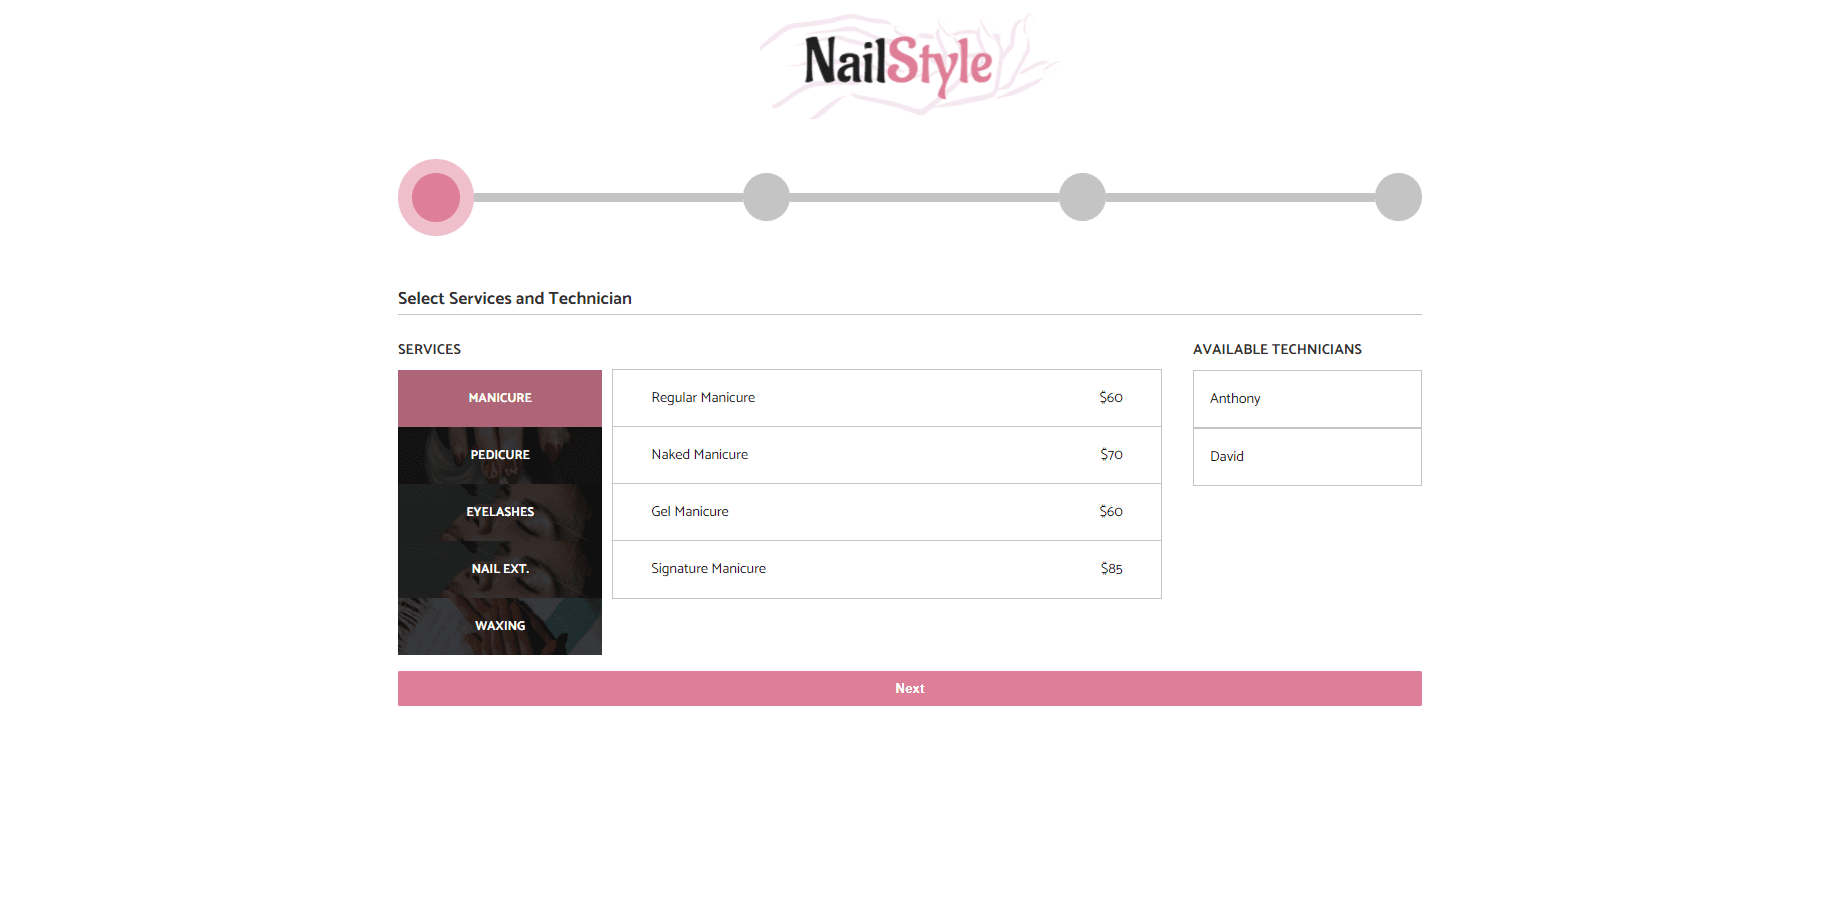Viewport: 1838px width, 918px height.
Task: Choose the Signature Manicure service
Action: pos(887,569)
